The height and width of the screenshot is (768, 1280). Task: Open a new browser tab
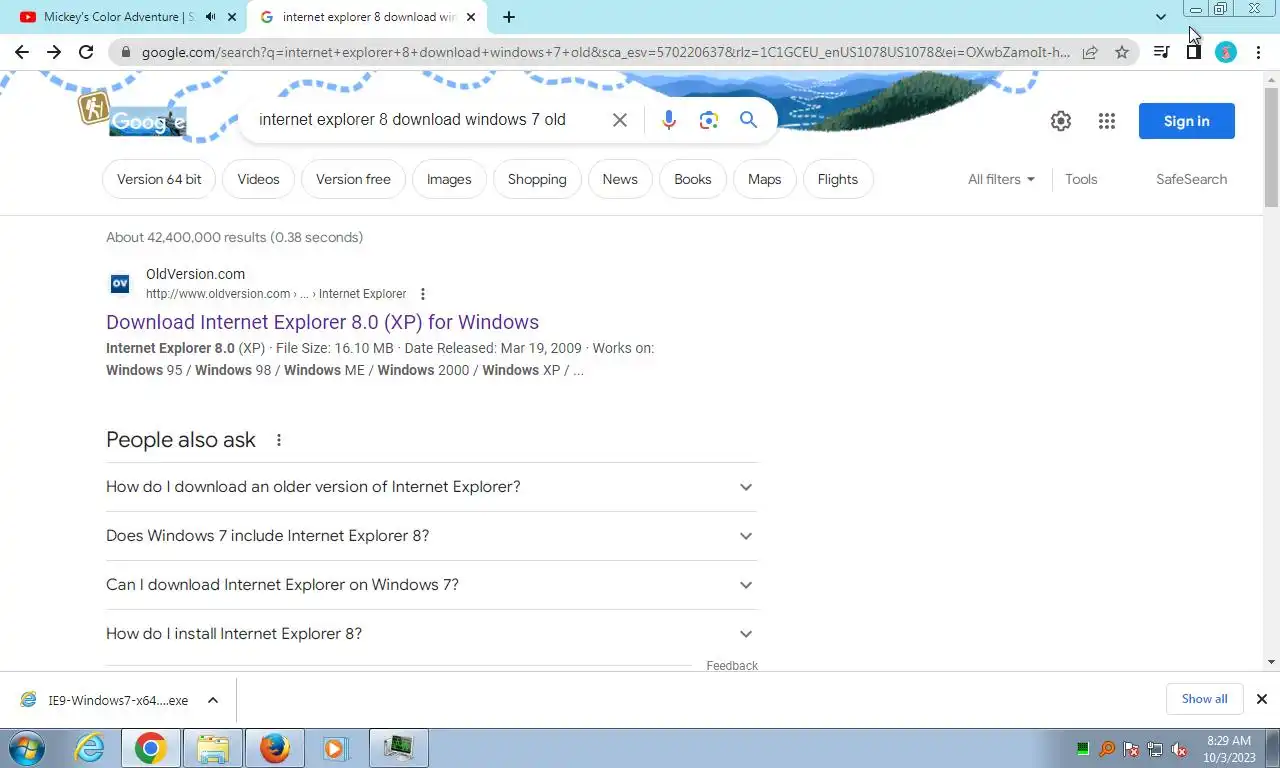click(x=509, y=17)
